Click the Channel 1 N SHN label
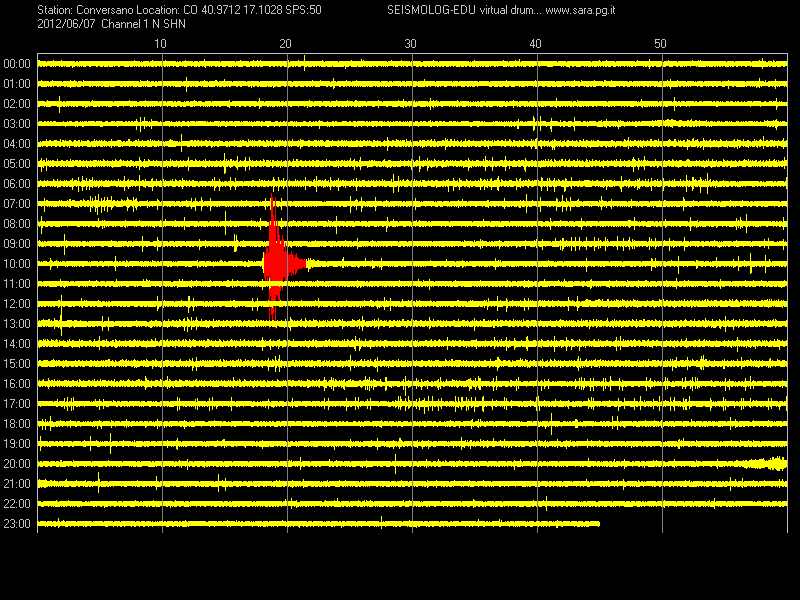Screen dimensions: 800x600 point(143,24)
